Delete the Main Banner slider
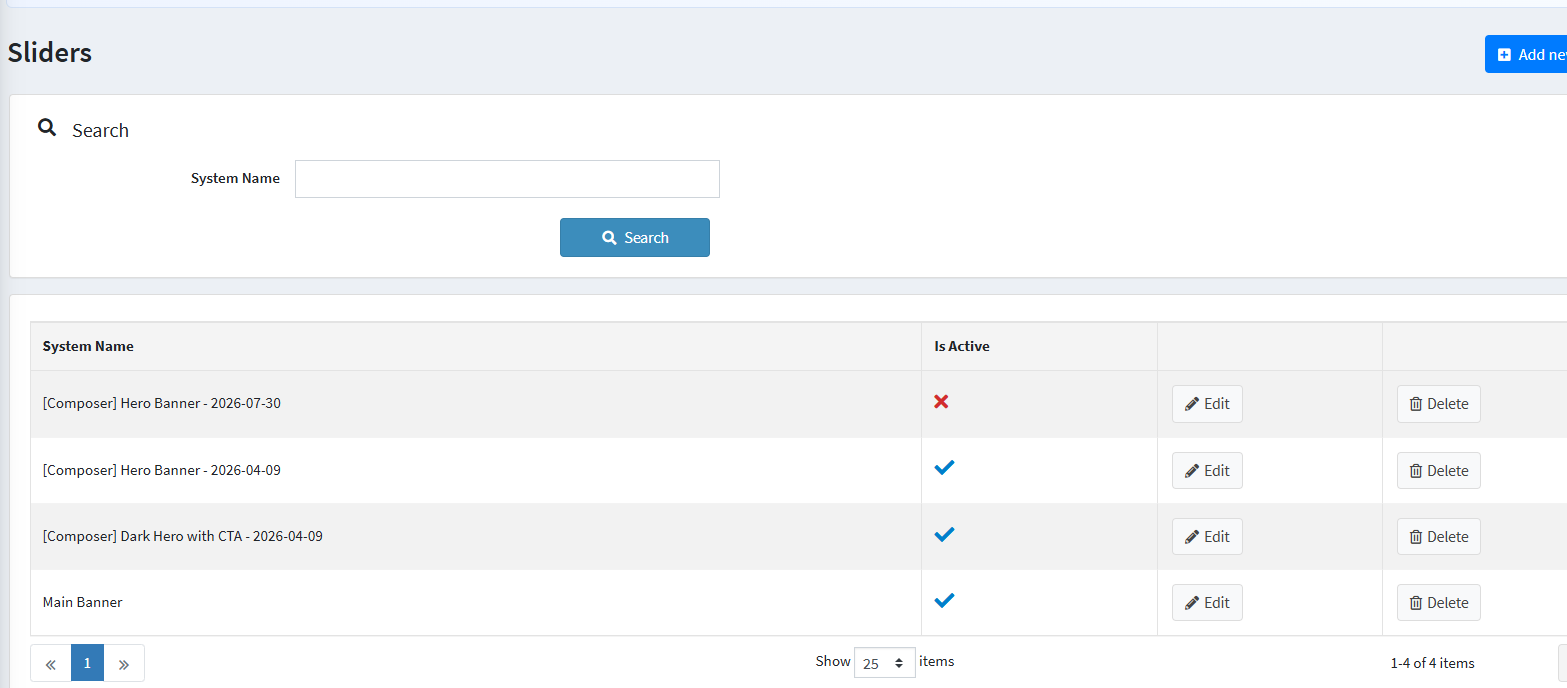The height and width of the screenshot is (688, 1567). click(x=1439, y=603)
